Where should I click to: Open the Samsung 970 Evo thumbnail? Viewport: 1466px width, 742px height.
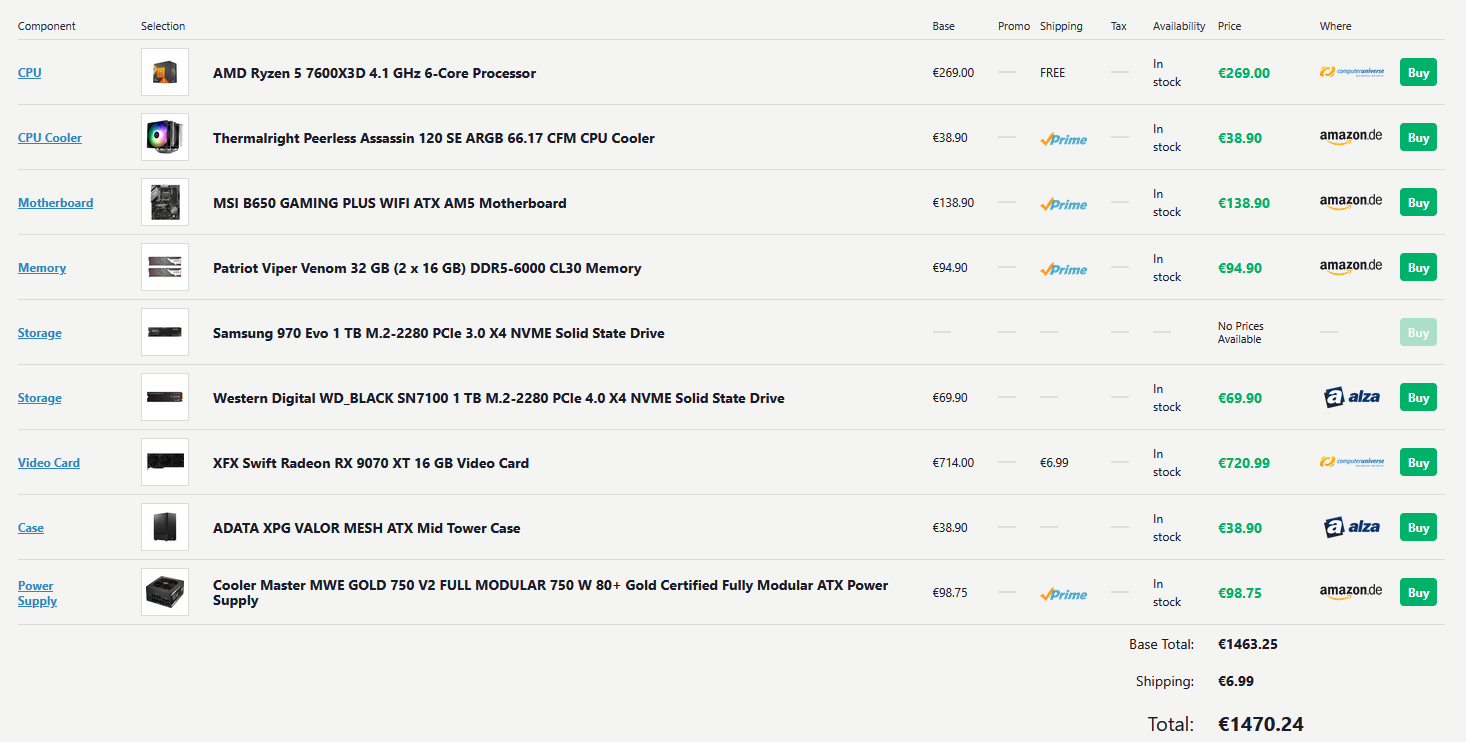point(165,332)
